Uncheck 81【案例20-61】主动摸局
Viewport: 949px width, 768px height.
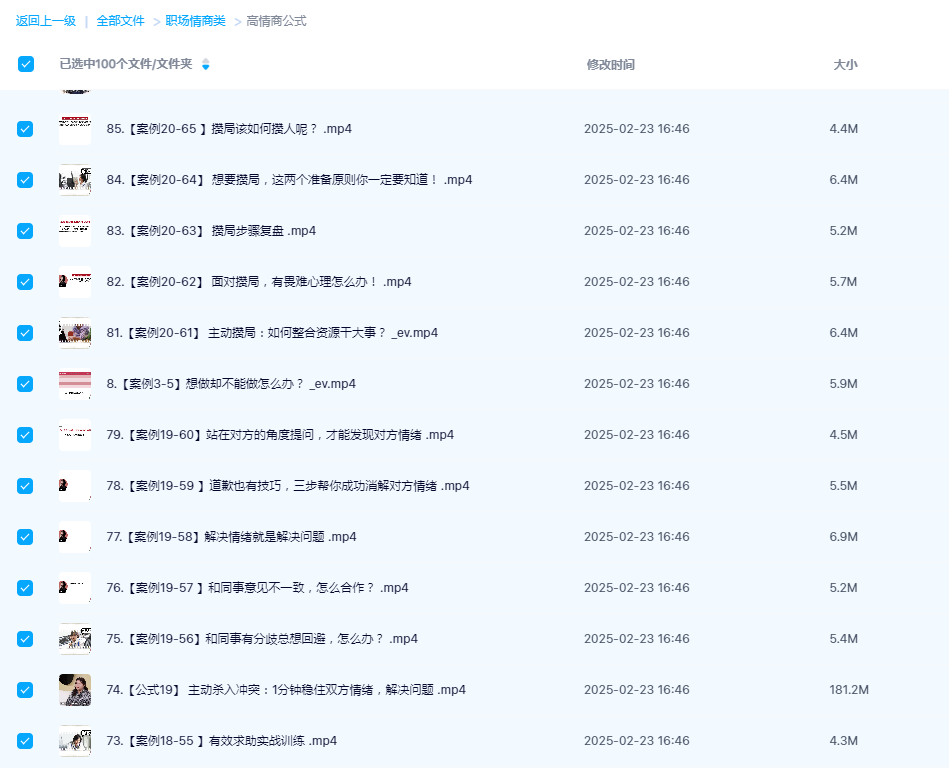(24, 332)
